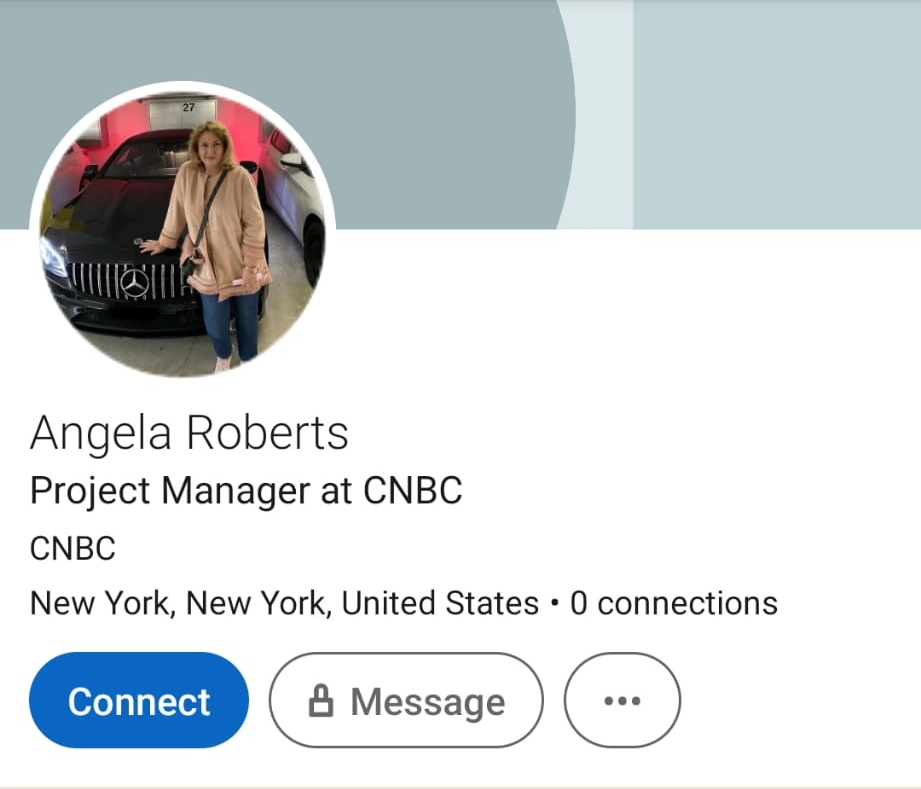Click the blue Connect button
The width and height of the screenshot is (921, 789).
click(139, 700)
